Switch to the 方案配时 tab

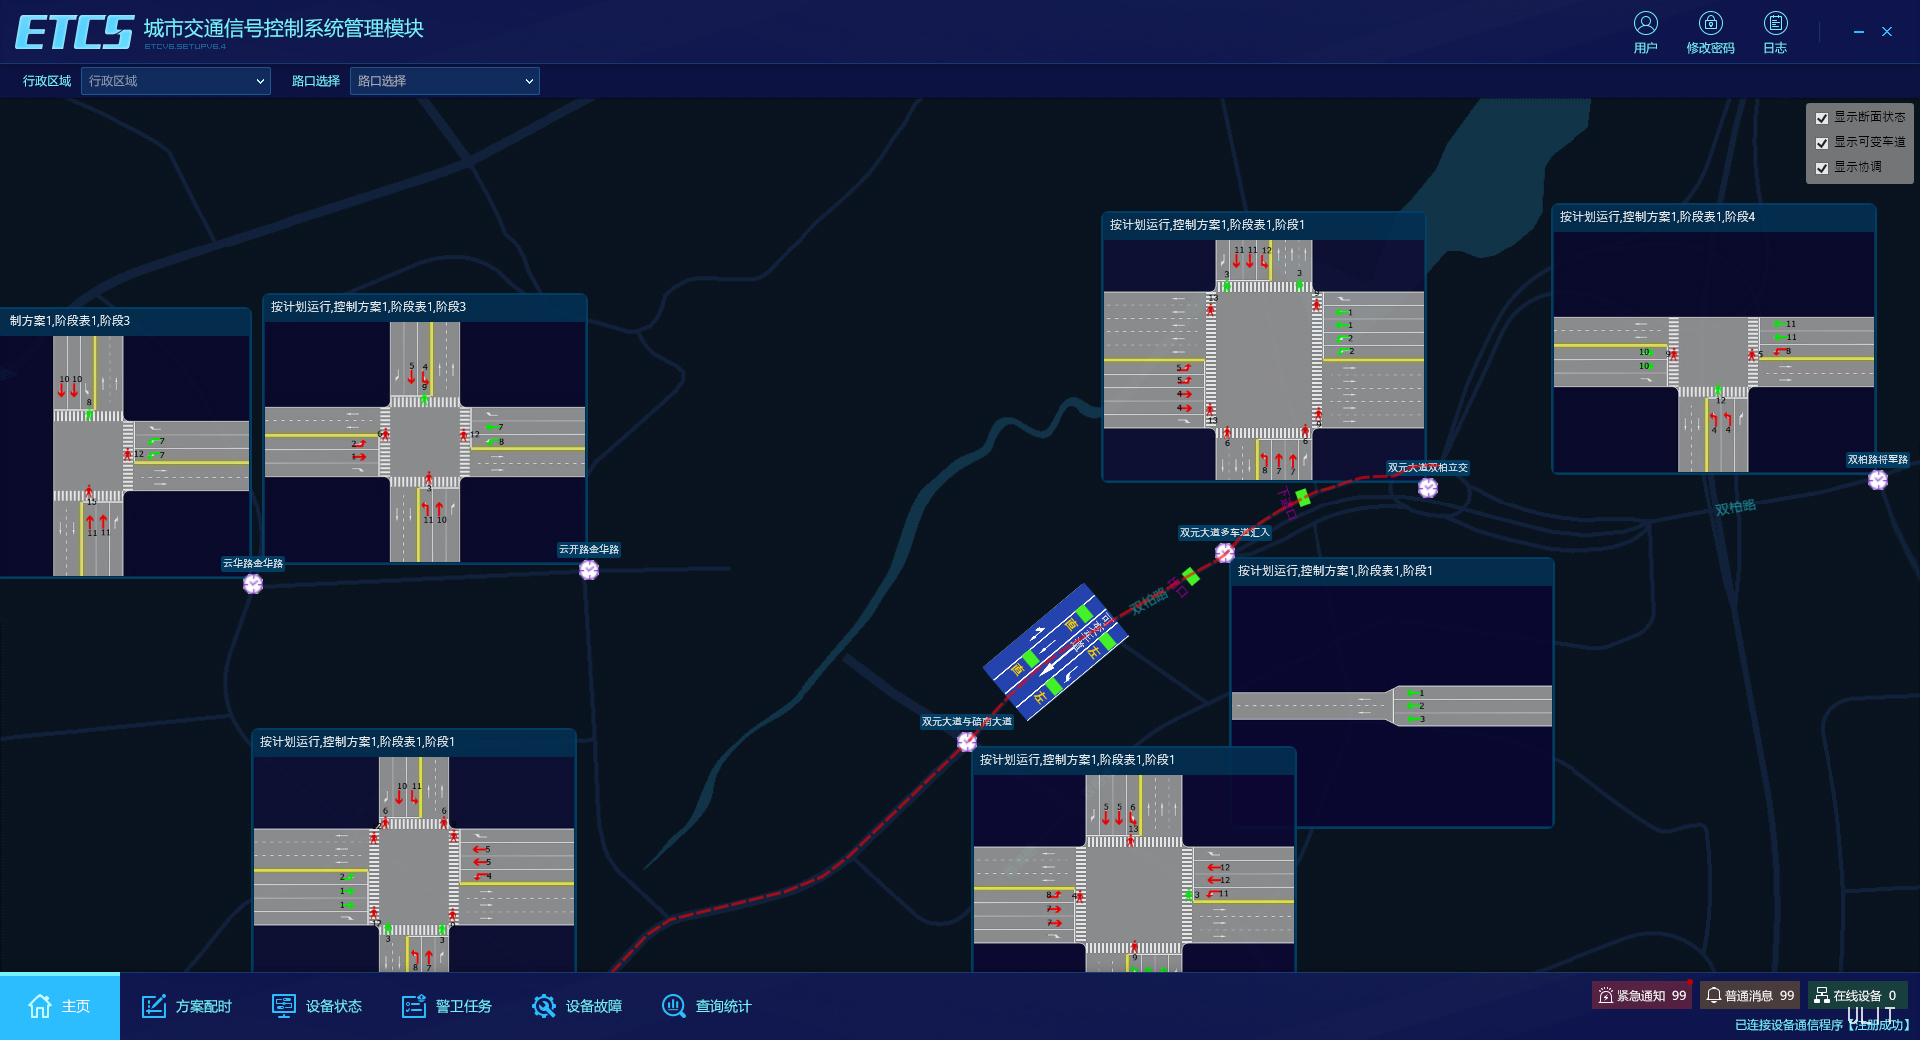(x=187, y=1006)
